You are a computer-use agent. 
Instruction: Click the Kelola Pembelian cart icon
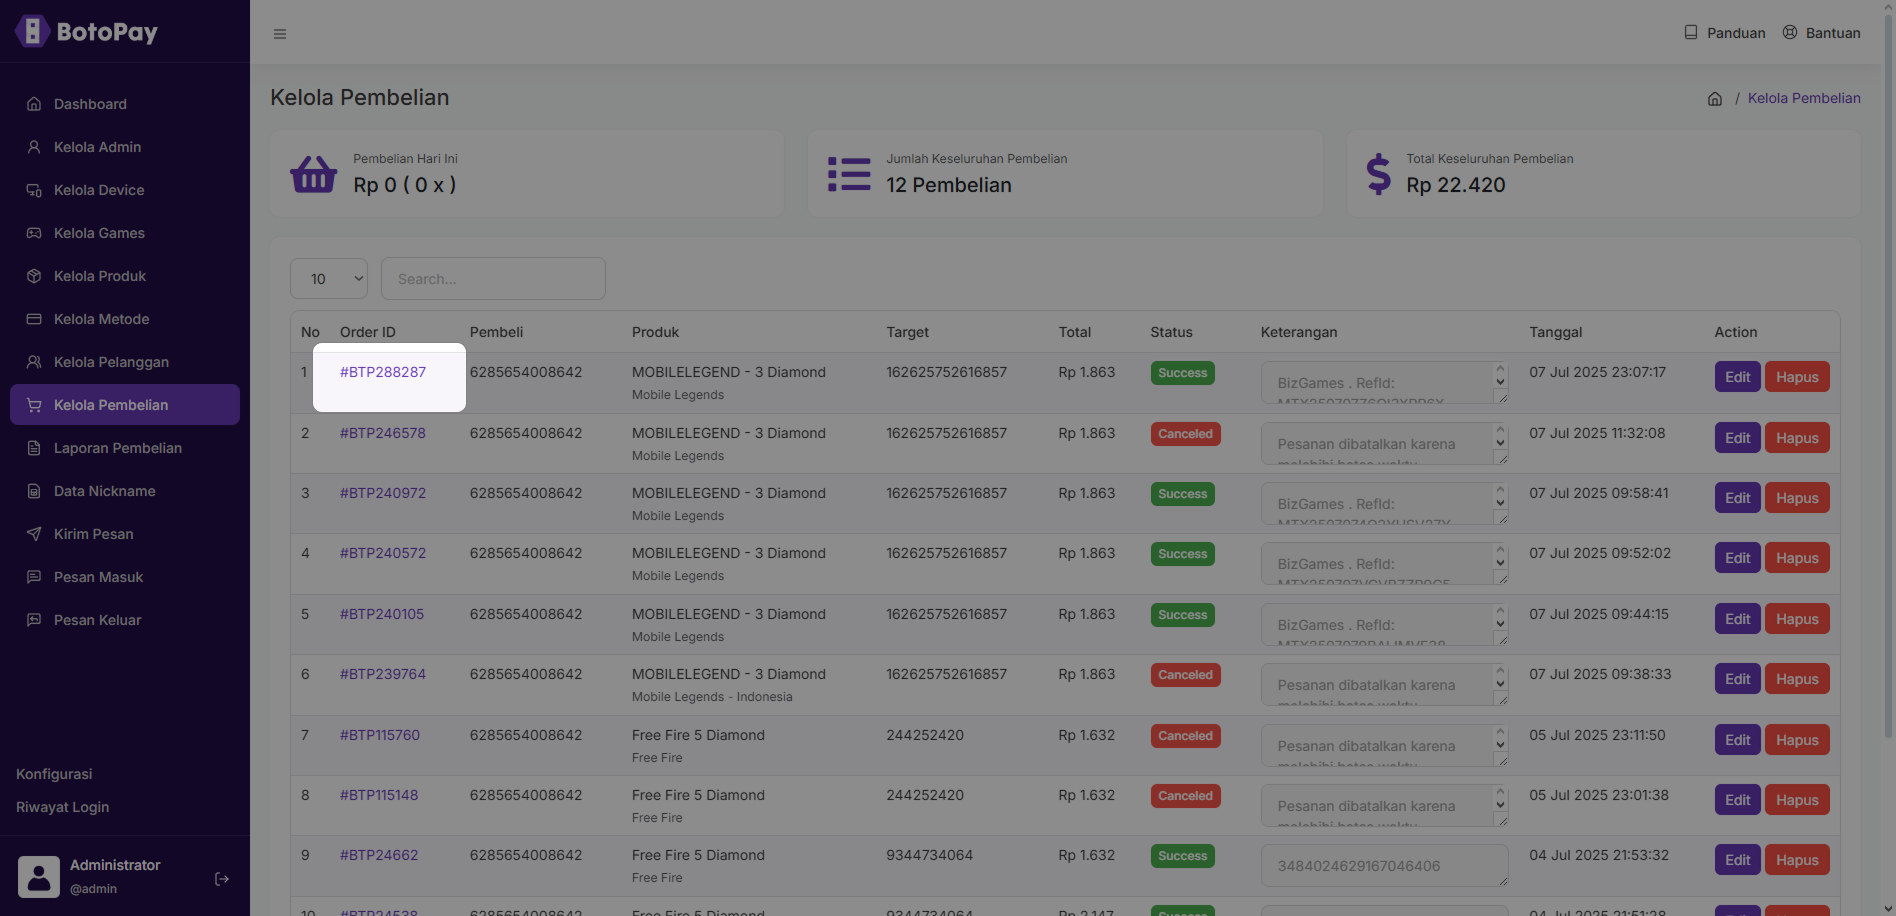34,405
